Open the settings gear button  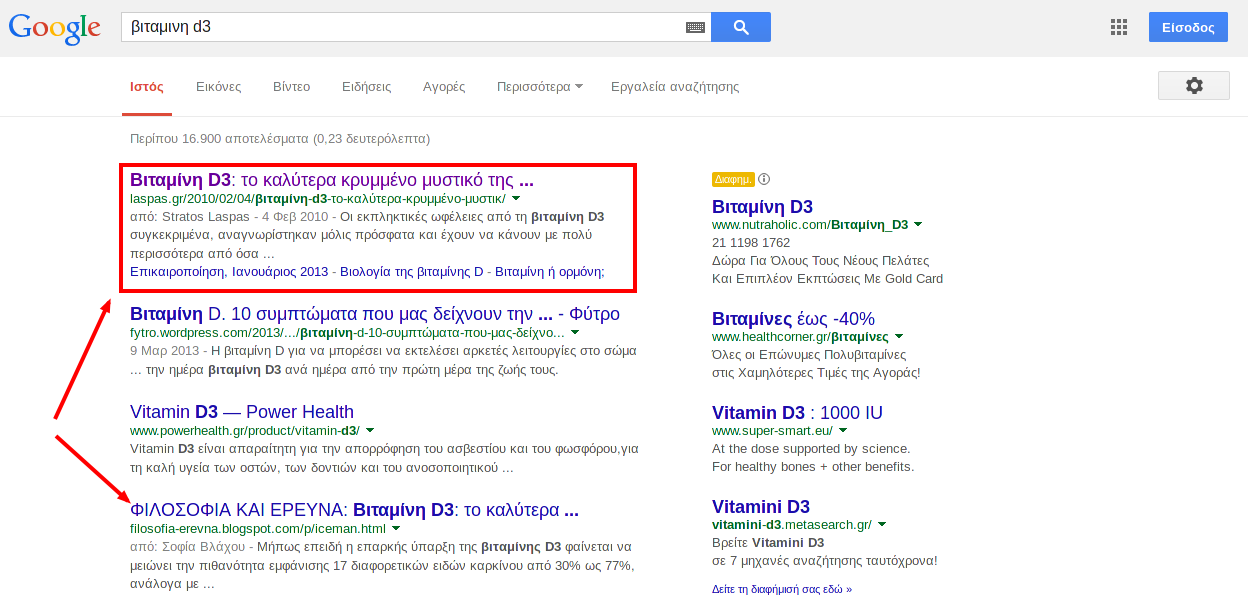1194,86
